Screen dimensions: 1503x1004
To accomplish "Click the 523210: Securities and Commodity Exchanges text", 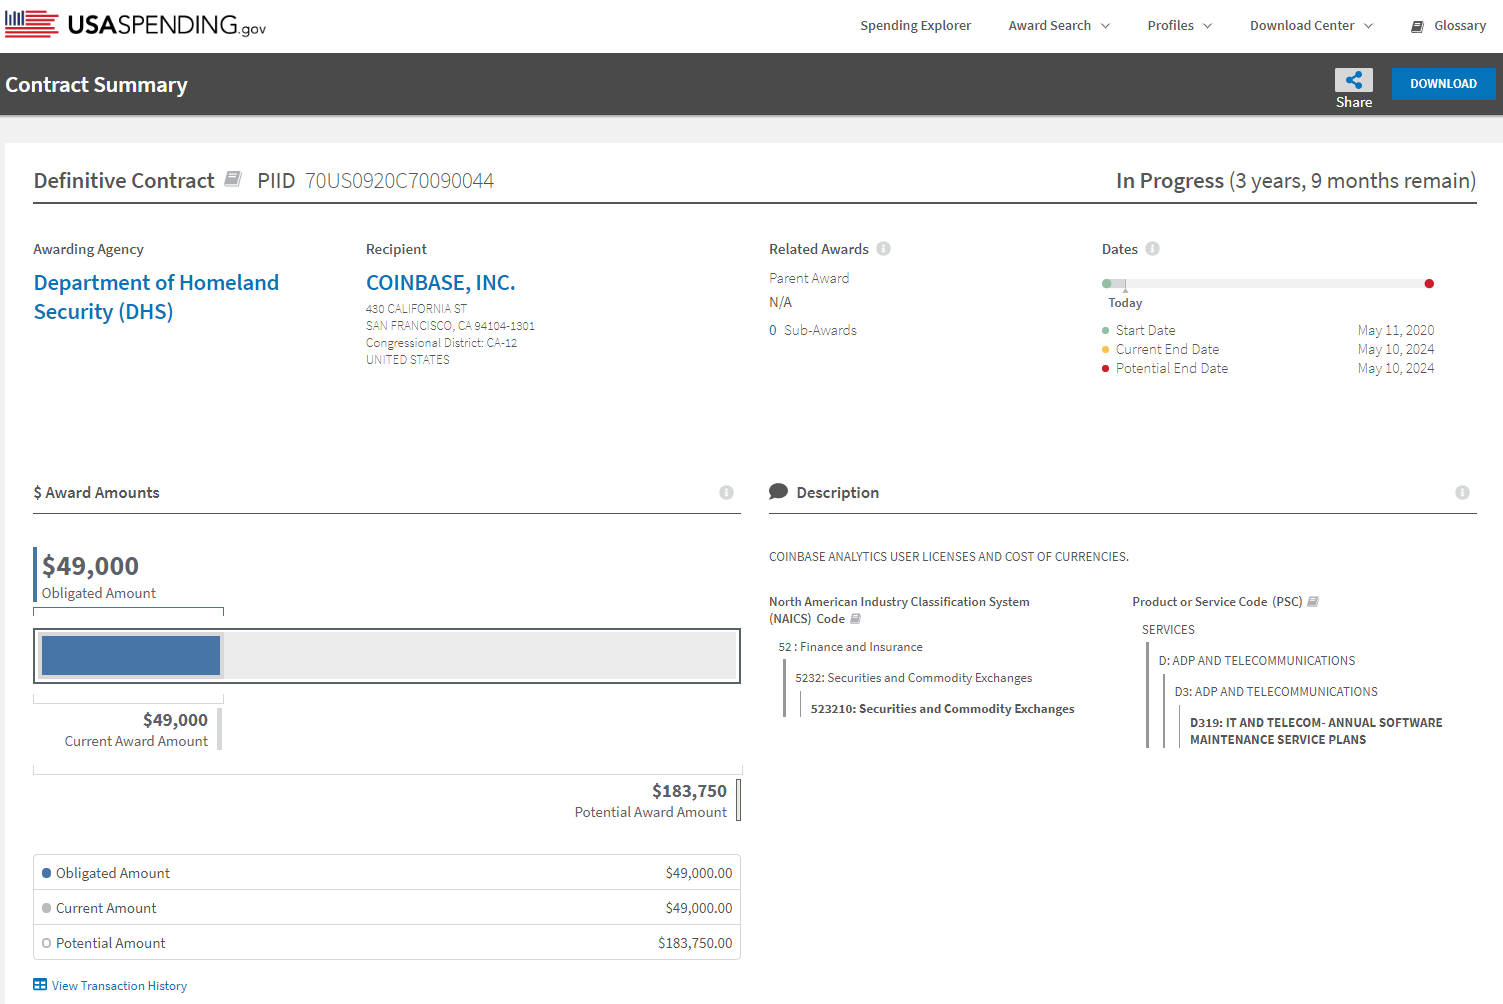I will click(x=942, y=709).
